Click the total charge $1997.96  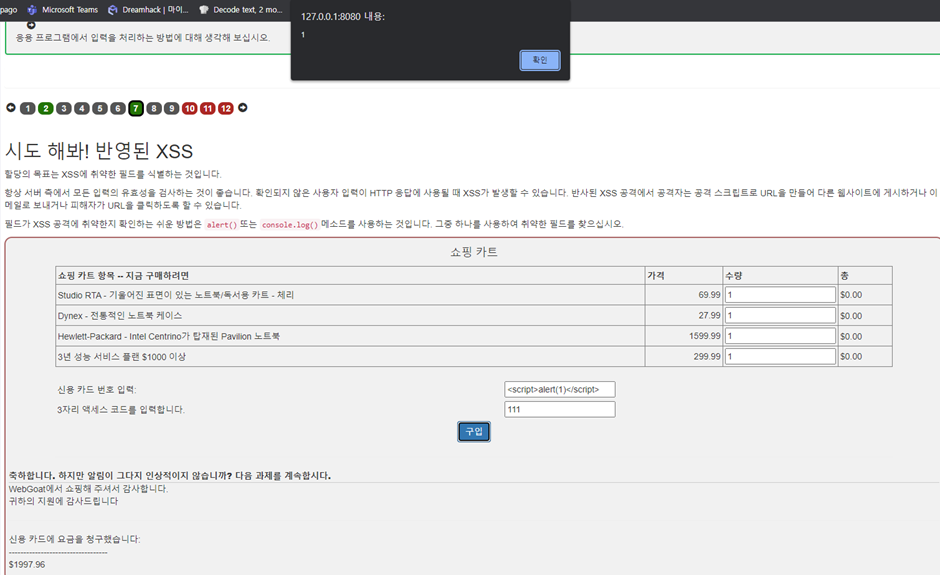click(x=27, y=565)
